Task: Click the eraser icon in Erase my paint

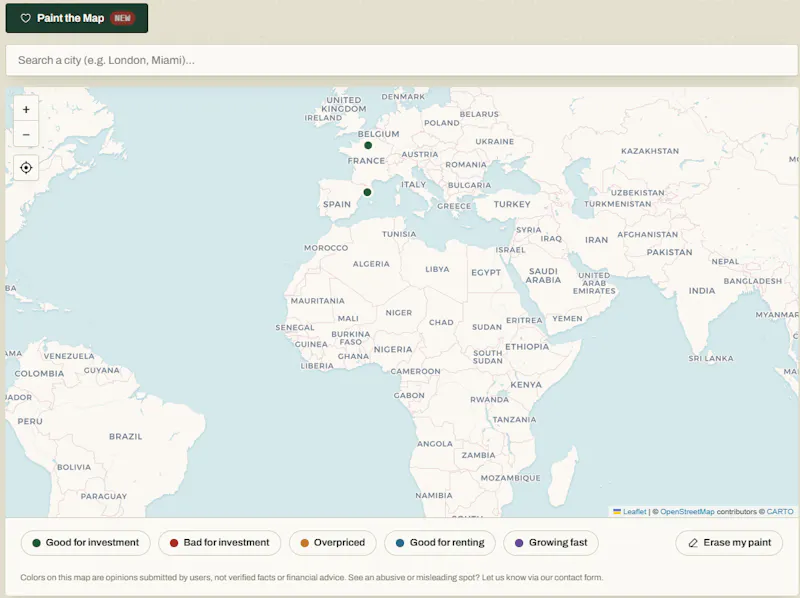Action: [693, 543]
